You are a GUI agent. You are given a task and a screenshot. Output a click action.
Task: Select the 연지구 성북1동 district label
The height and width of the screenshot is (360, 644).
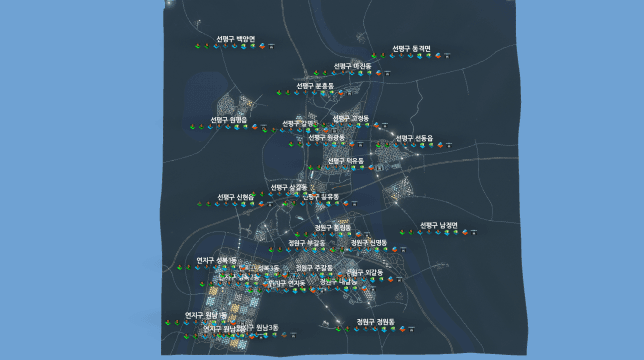216,260
